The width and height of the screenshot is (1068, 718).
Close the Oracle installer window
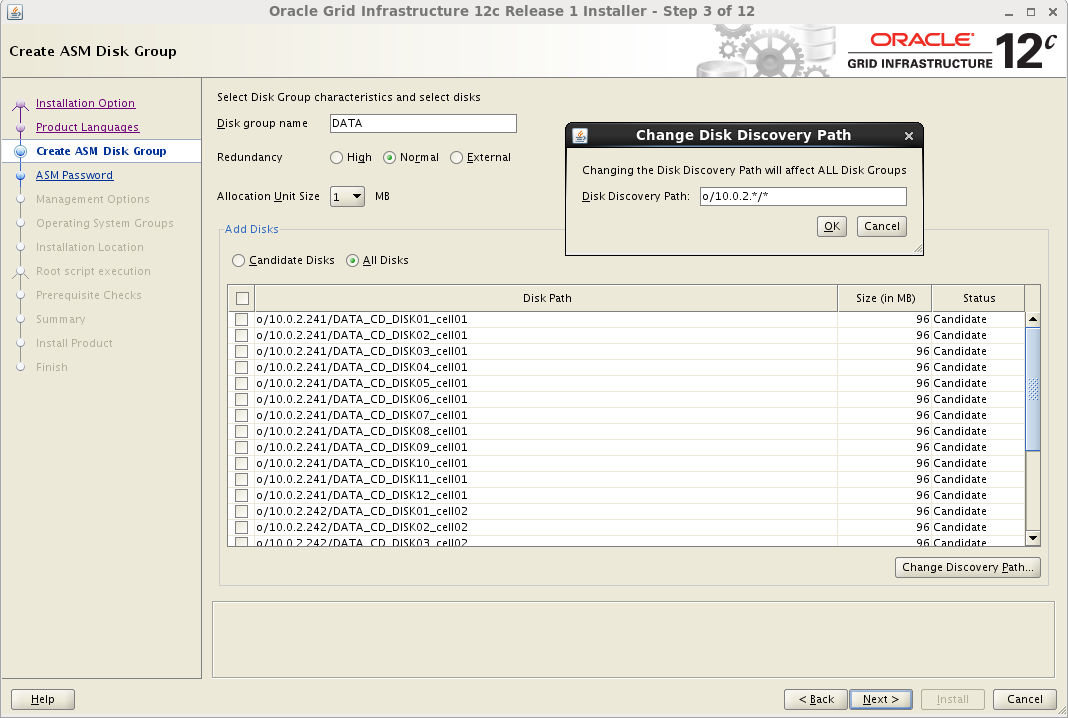coord(1052,12)
